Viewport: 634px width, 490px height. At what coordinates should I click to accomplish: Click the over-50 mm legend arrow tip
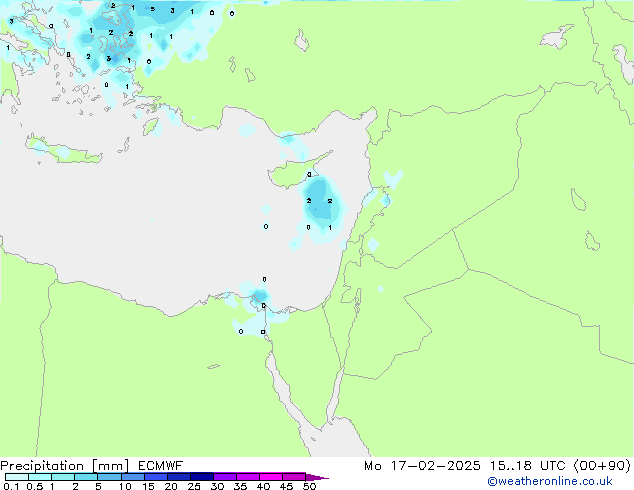coord(317,477)
